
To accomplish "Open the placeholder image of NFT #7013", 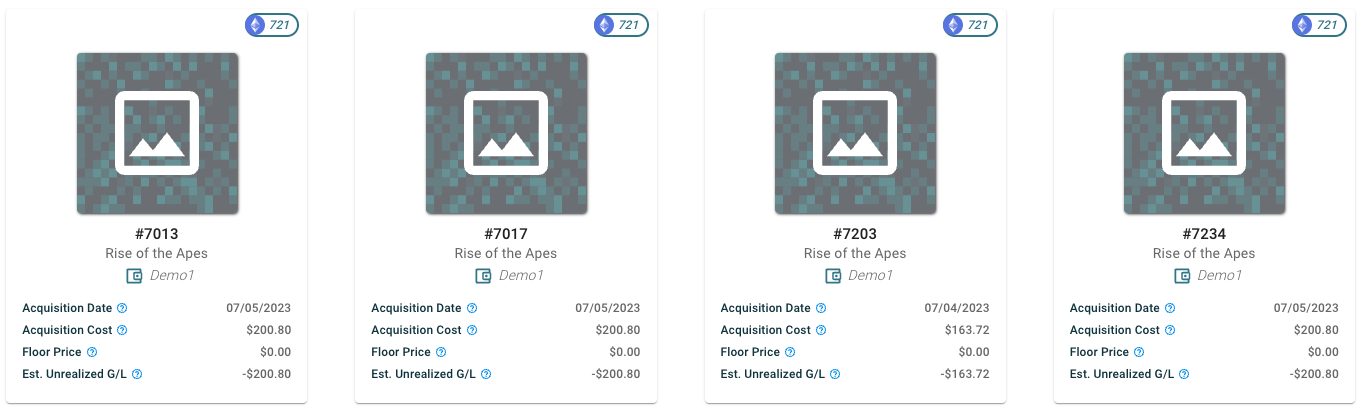I will [x=157, y=133].
